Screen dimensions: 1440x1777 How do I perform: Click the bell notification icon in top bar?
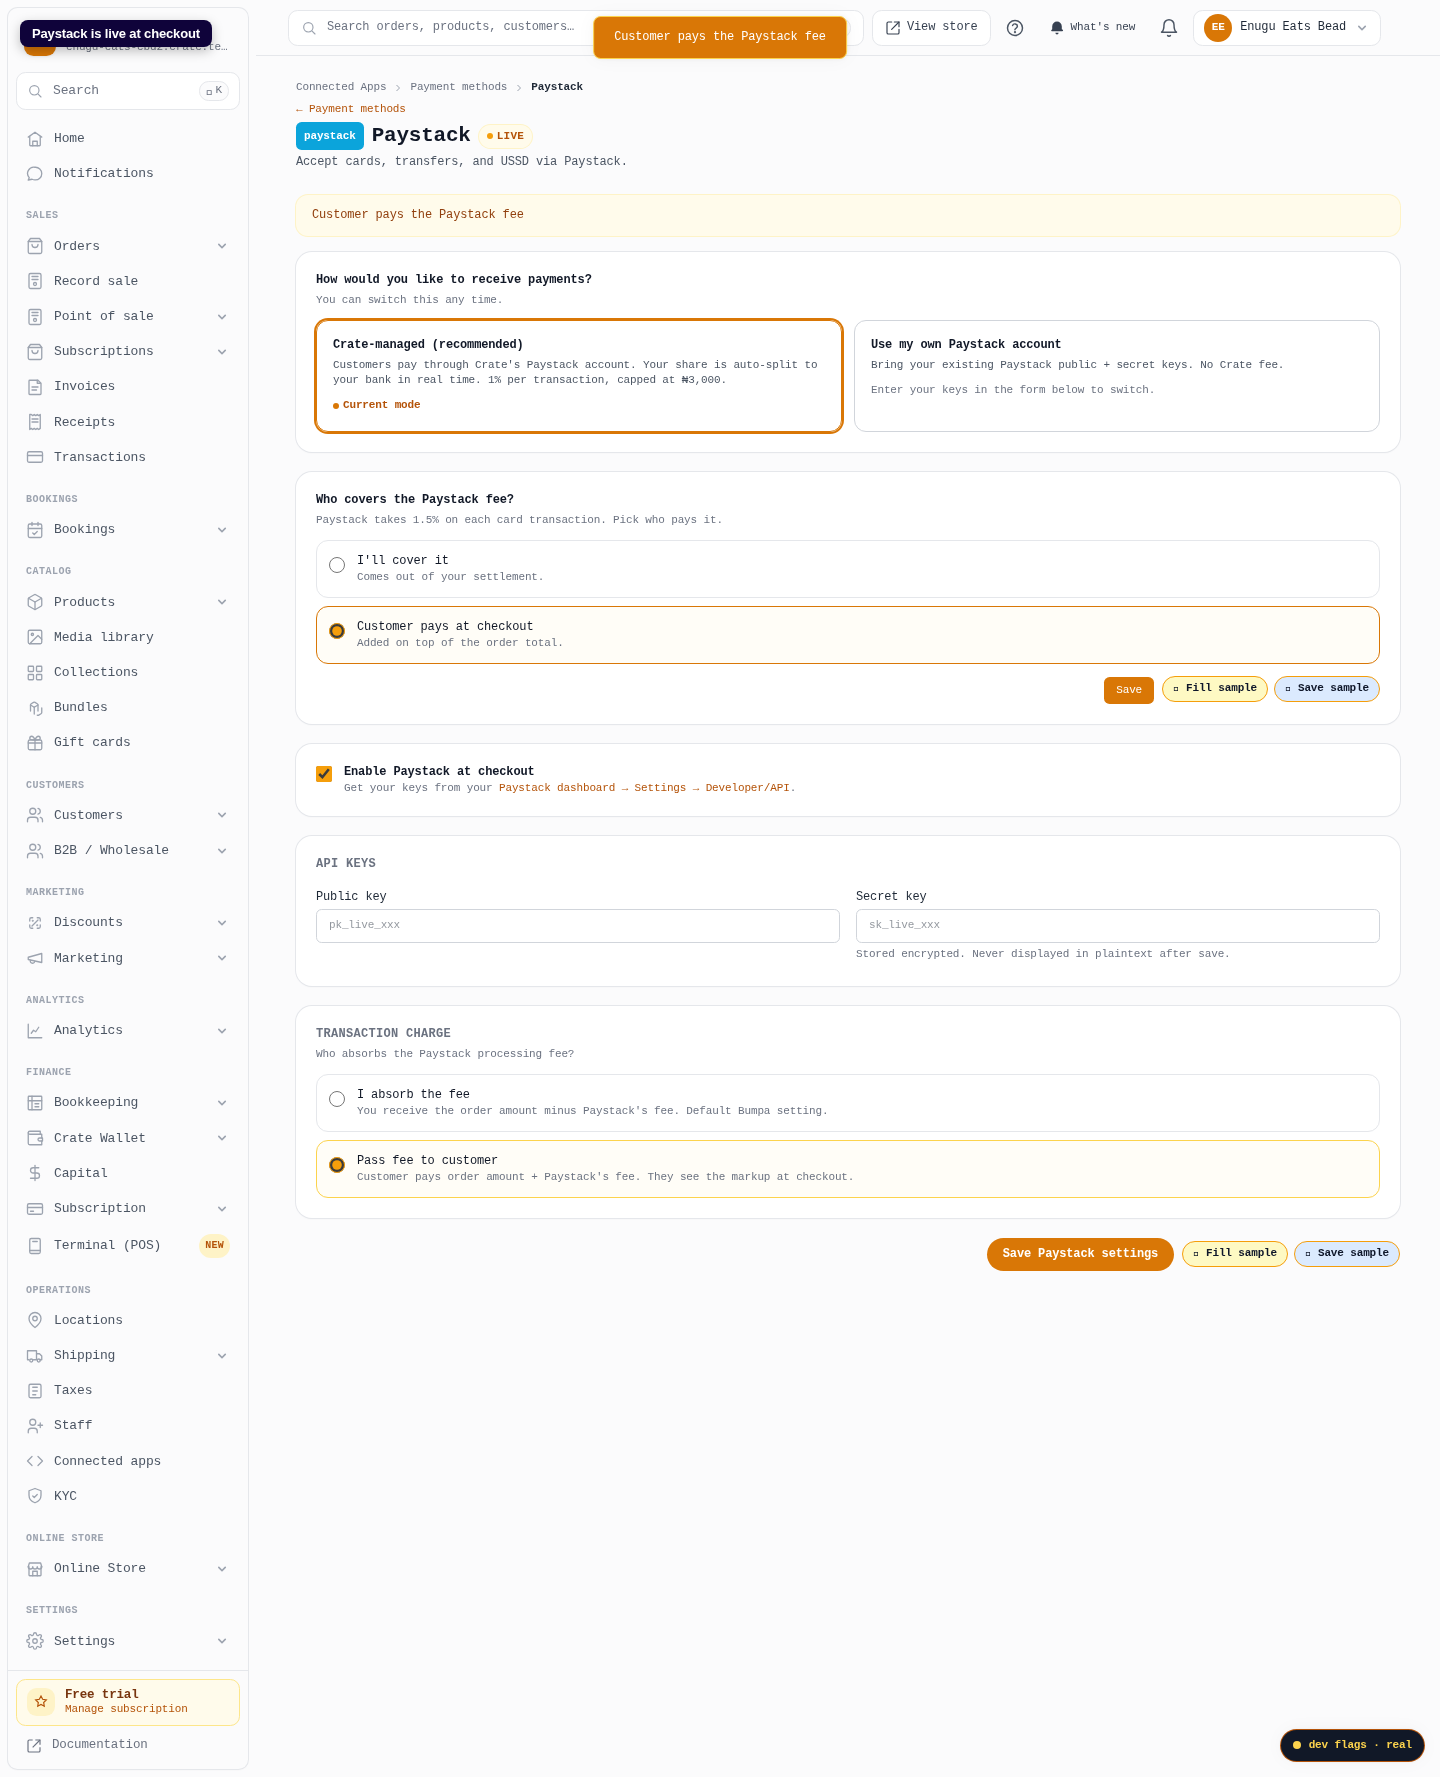[x=1169, y=28]
